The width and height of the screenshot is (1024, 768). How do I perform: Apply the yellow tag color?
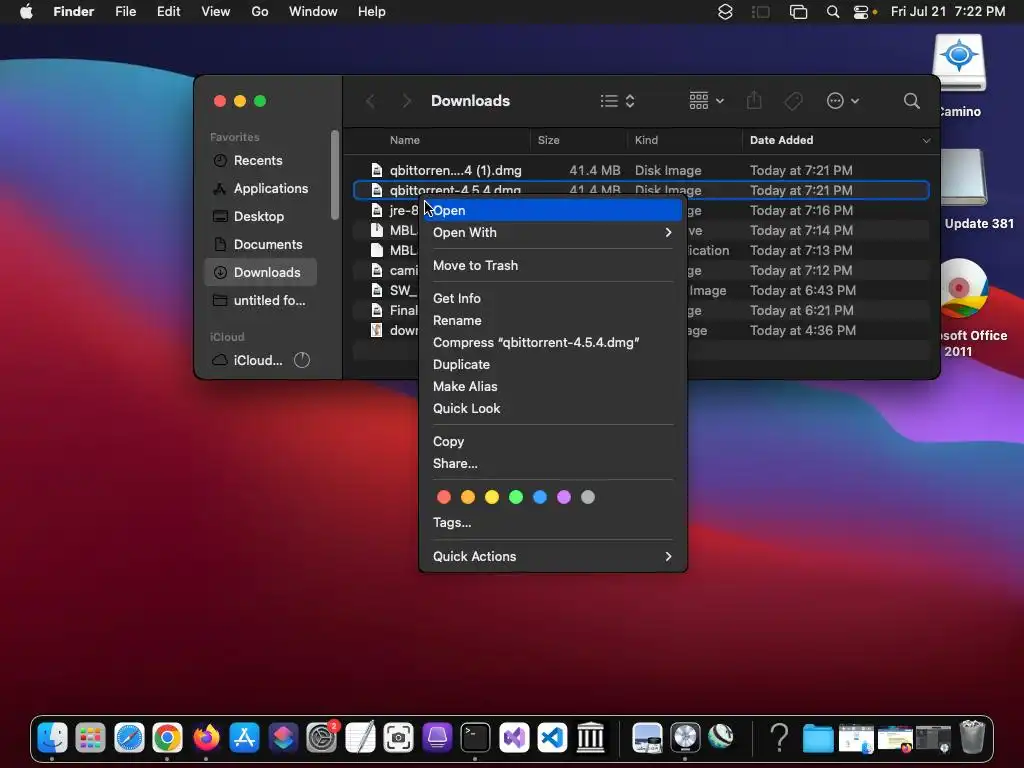[492, 497]
